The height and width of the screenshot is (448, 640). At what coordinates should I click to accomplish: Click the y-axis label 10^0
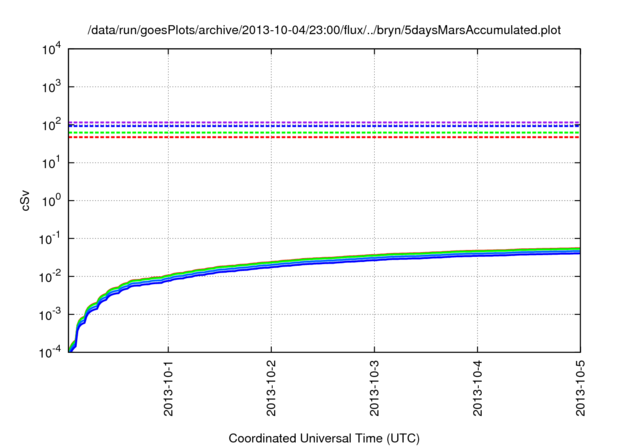(51, 201)
